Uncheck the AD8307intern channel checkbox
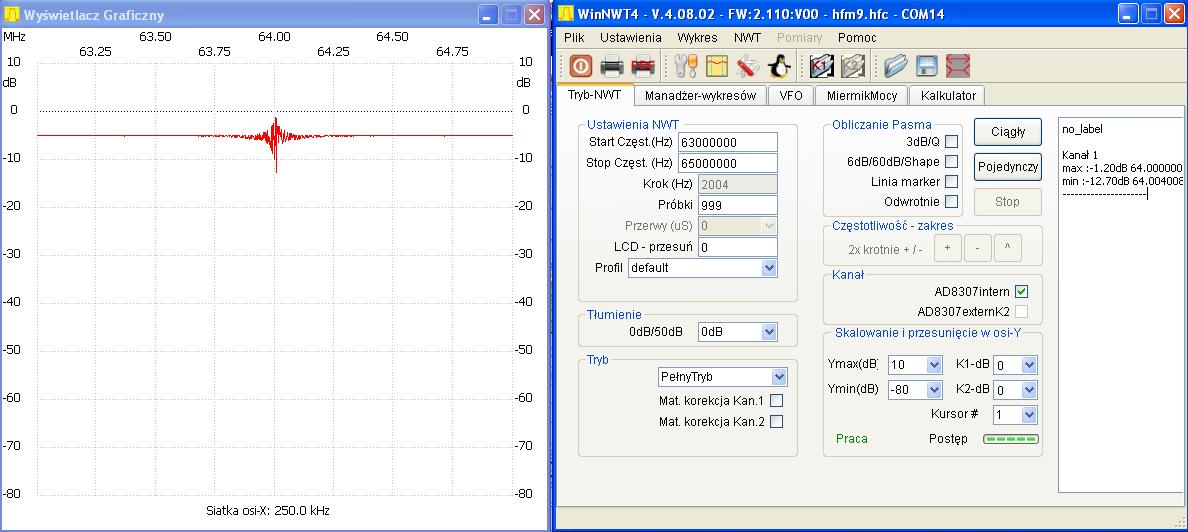Image resolution: width=1188 pixels, height=532 pixels. (x=1021, y=292)
